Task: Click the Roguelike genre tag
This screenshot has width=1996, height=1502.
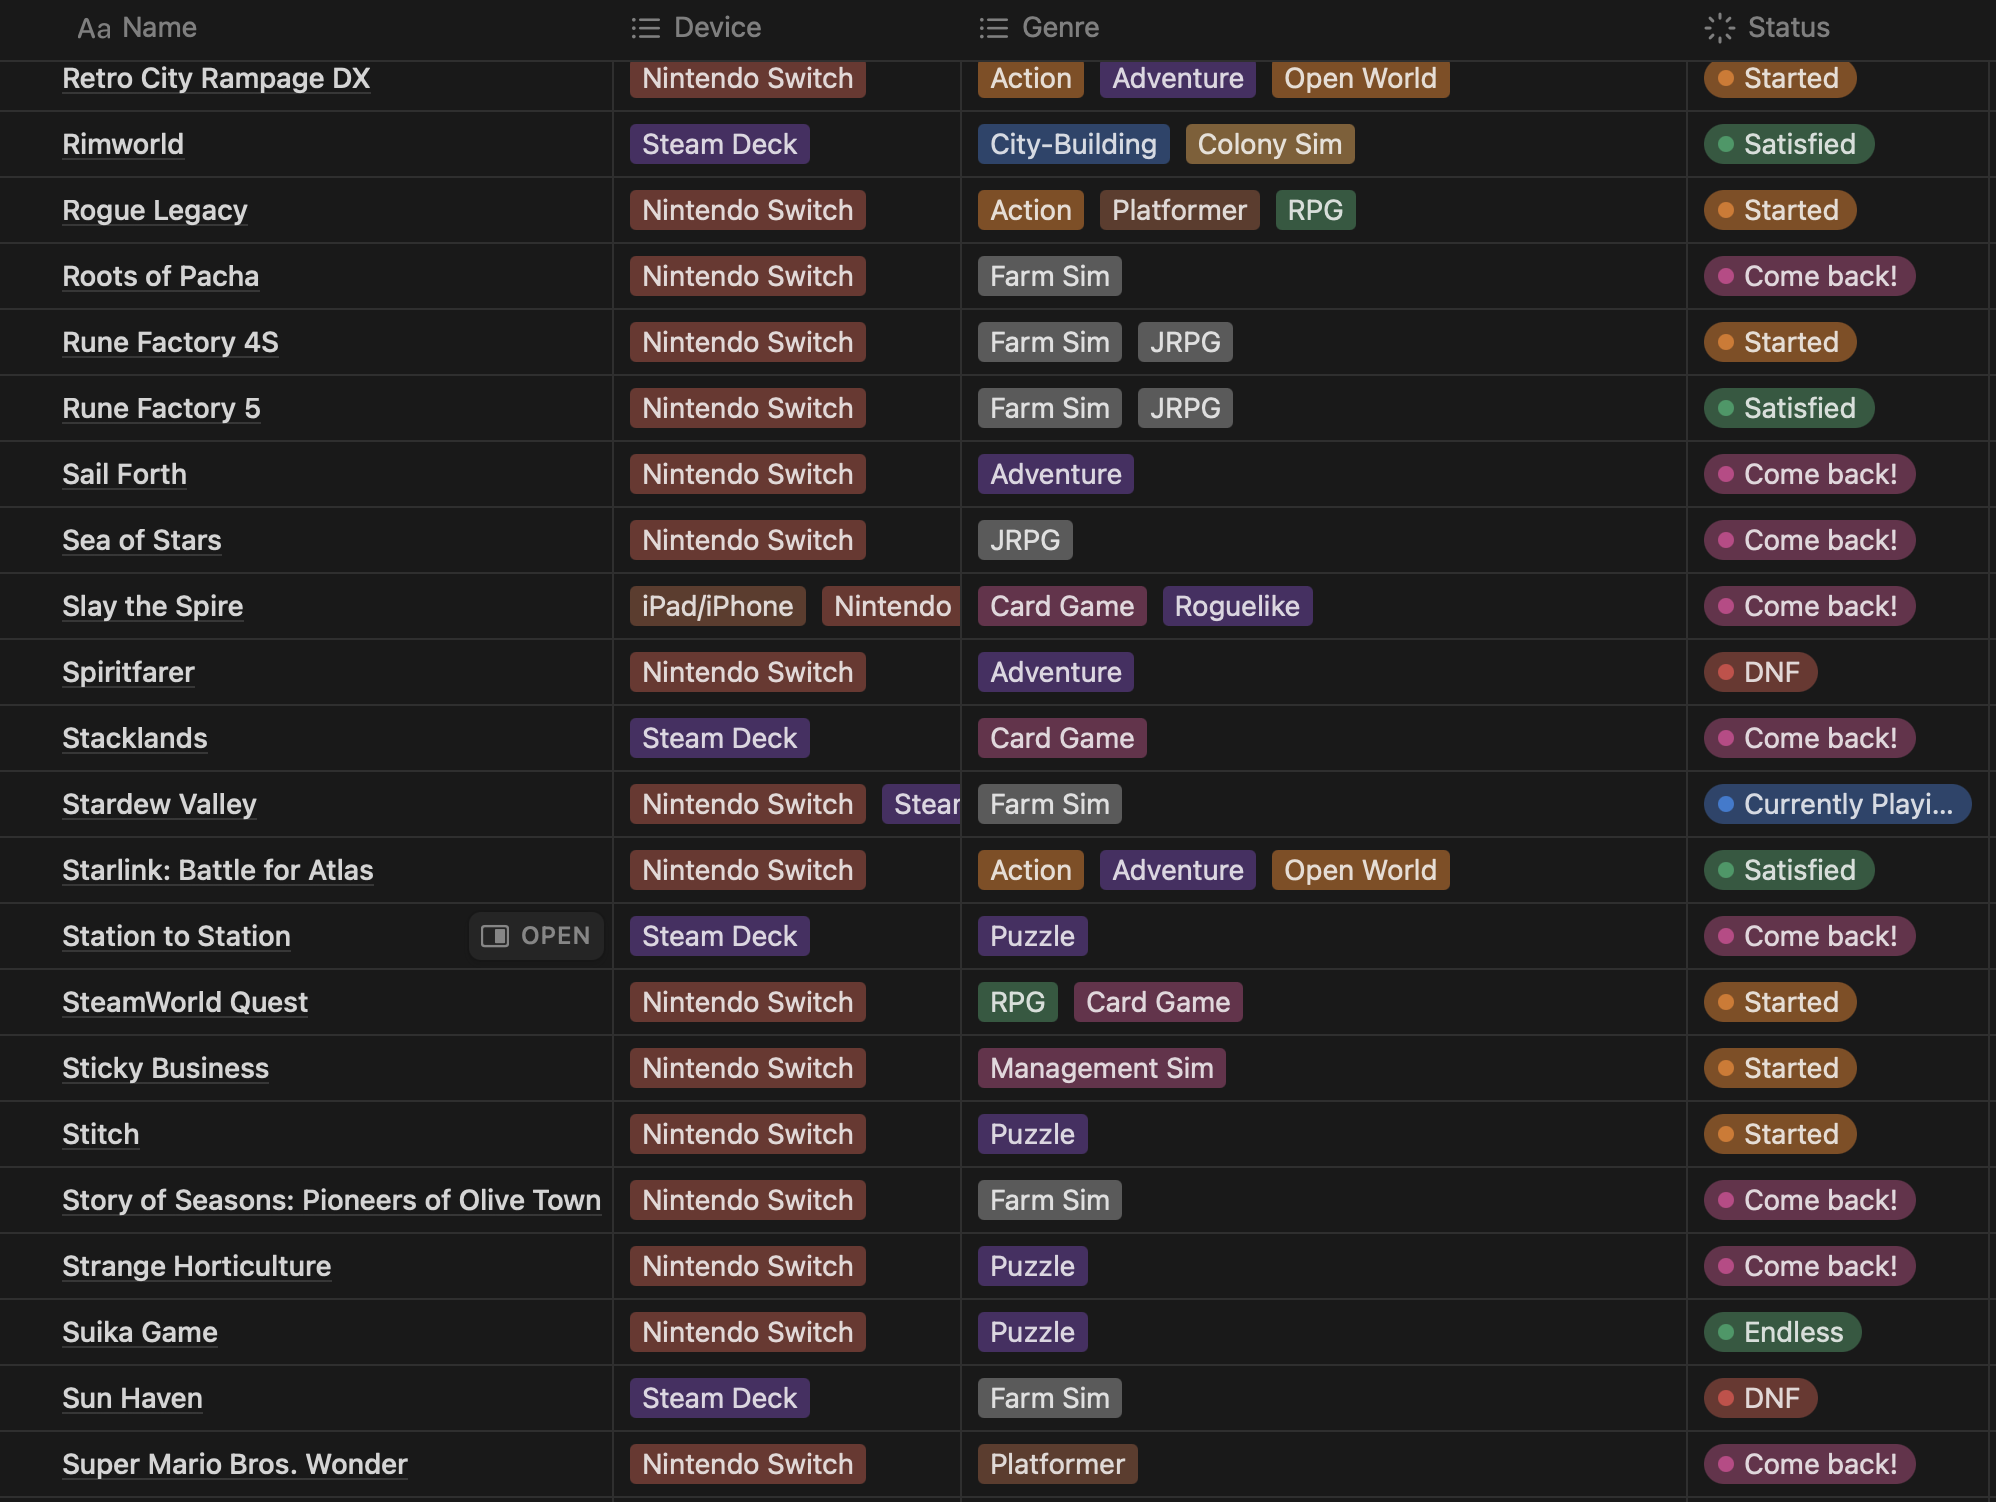Action: 1237,606
